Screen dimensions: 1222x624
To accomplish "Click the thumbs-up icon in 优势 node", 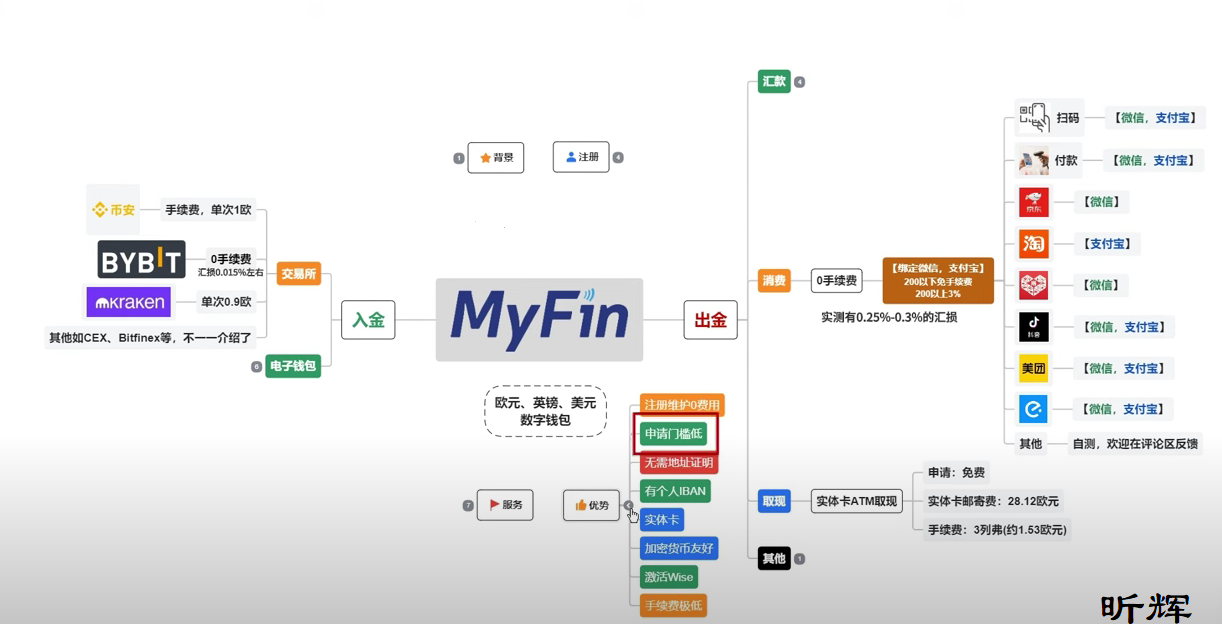I will [581, 505].
